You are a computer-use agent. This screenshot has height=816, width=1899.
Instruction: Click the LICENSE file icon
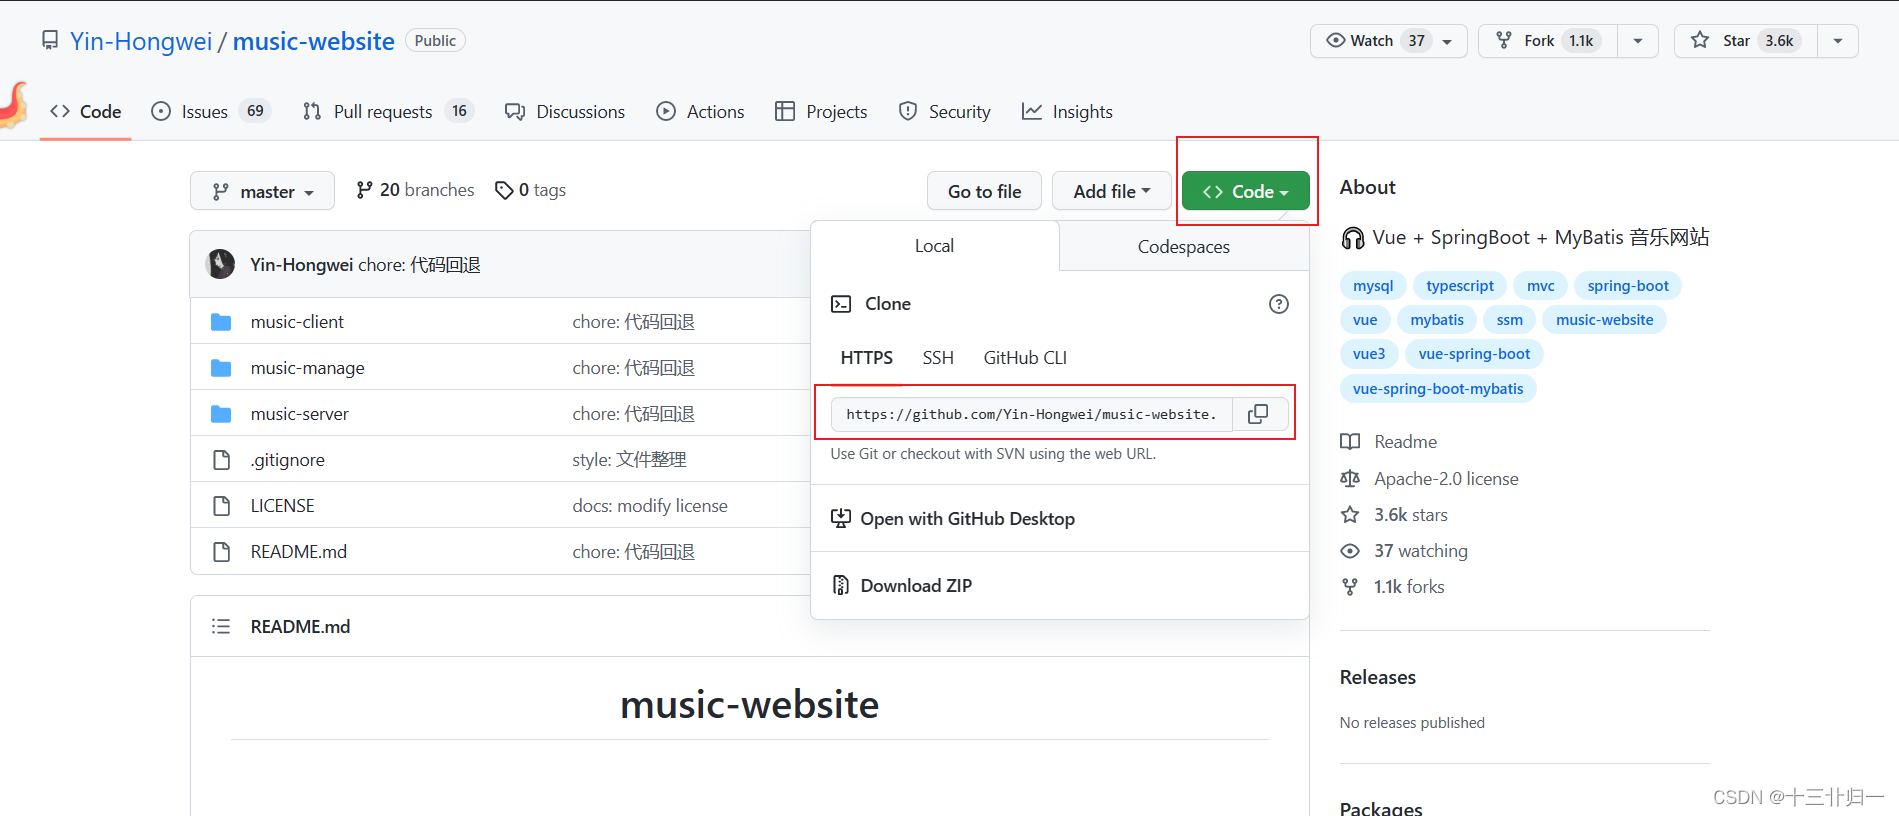222,506
